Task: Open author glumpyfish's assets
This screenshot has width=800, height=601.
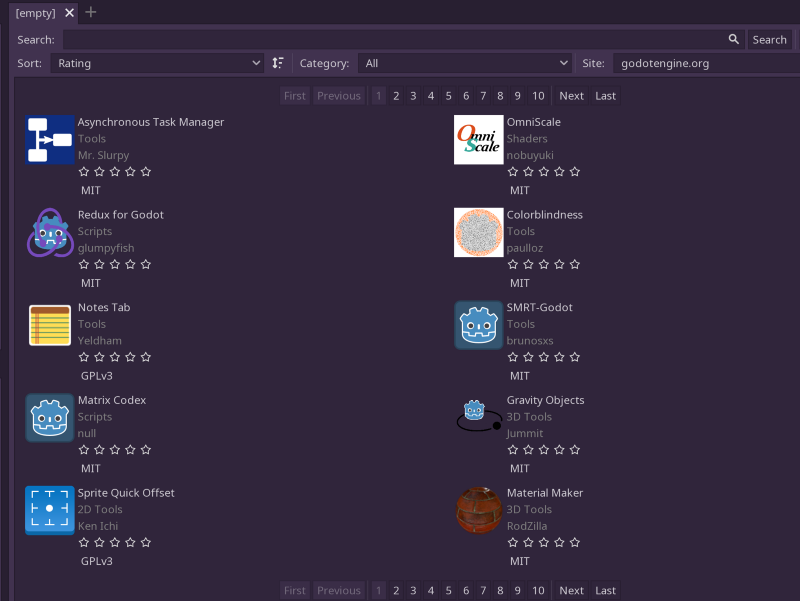Action: (106, 248)
